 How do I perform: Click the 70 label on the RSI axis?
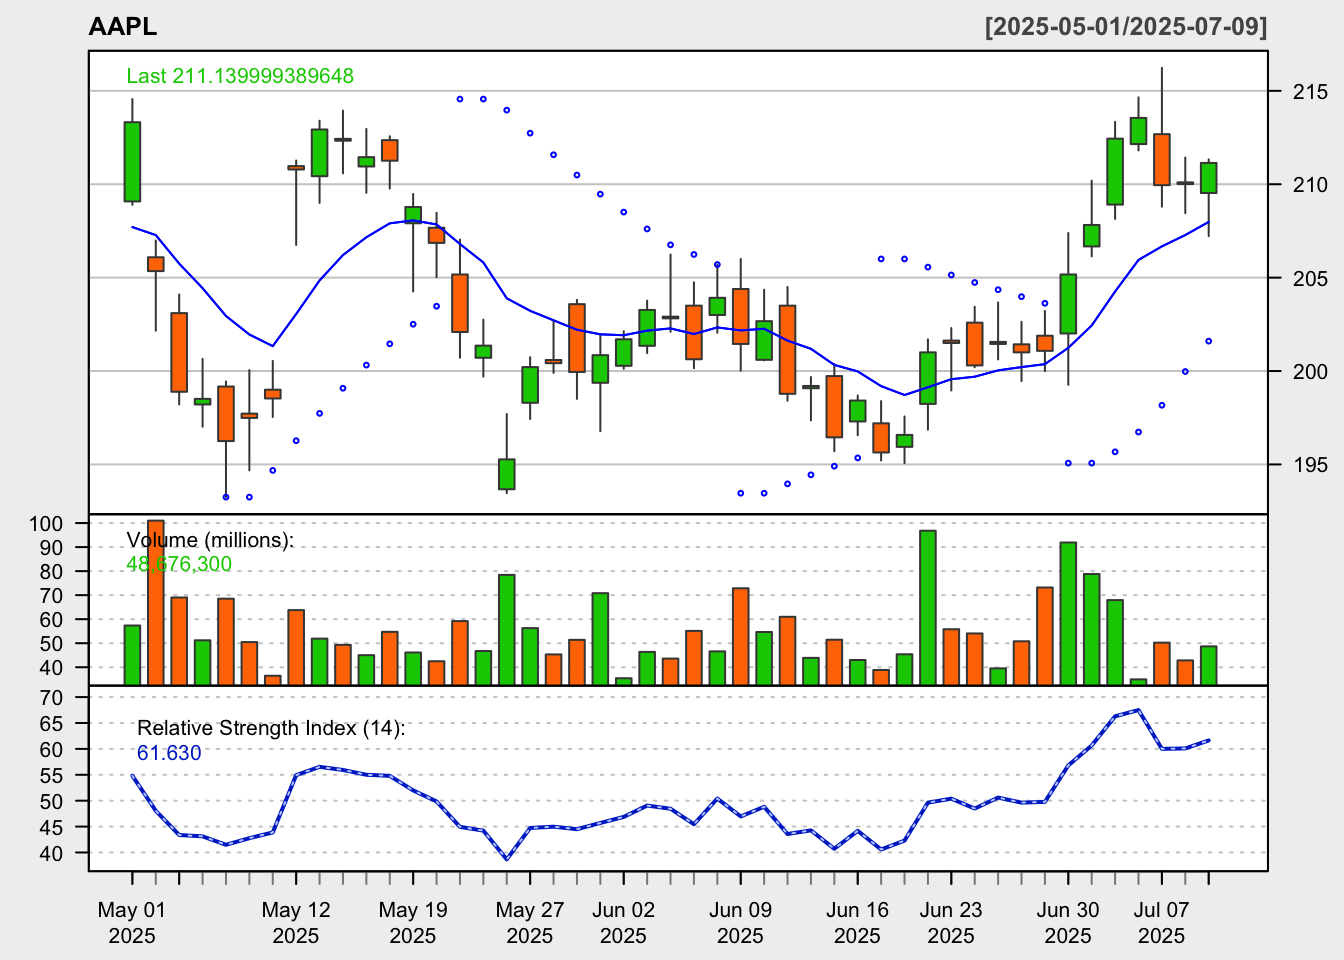coord(52,698)
